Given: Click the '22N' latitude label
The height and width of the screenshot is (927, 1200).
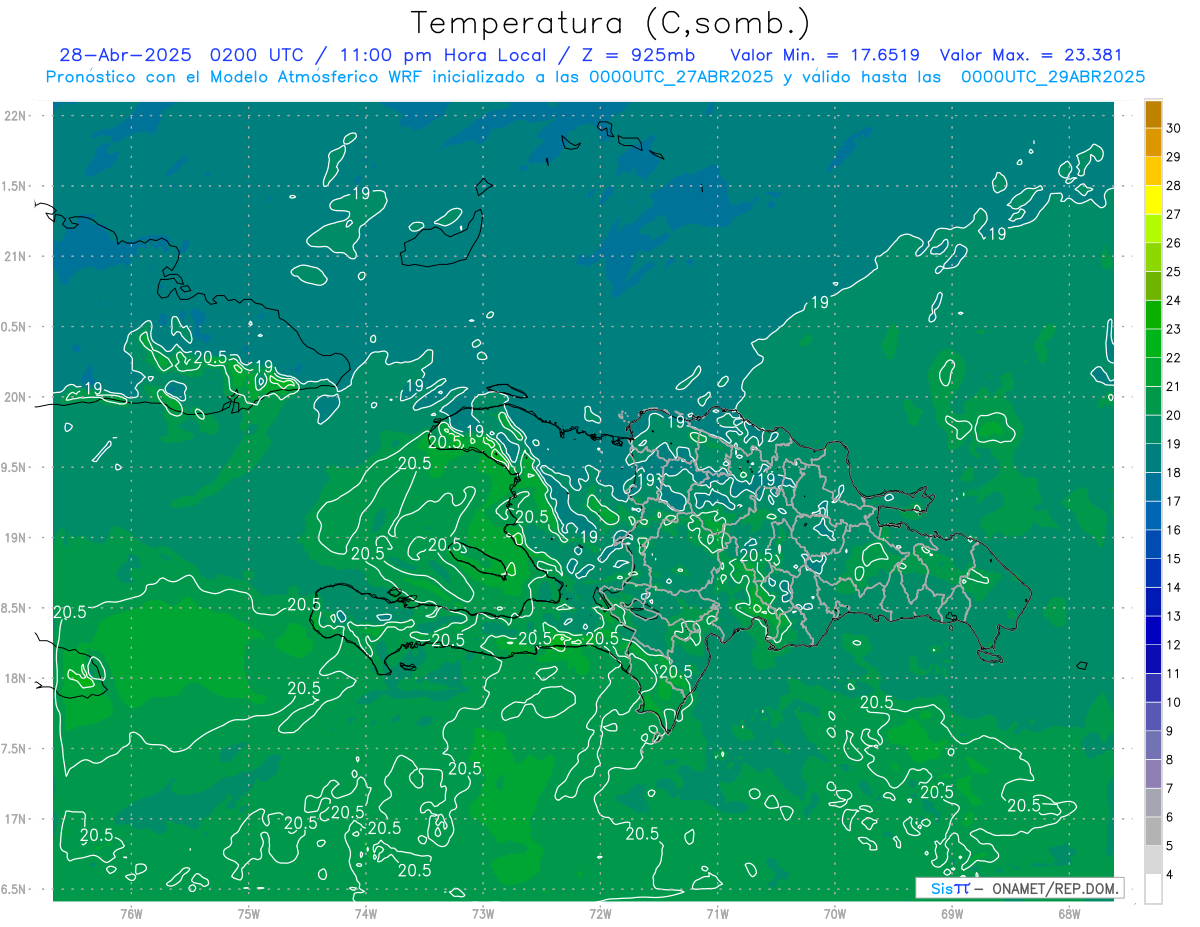Looking at the screenshot, I should 17,116.
